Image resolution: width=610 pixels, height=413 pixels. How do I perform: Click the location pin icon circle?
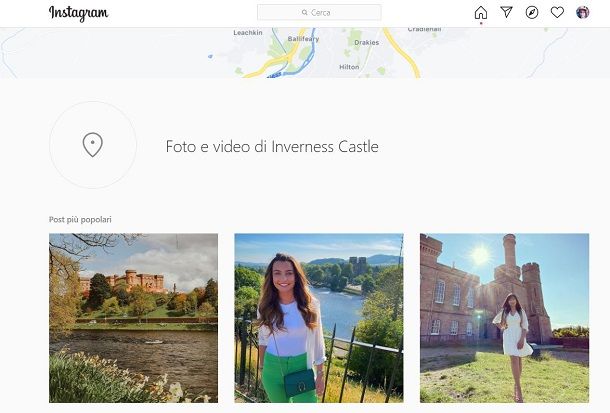coord(93,145)
